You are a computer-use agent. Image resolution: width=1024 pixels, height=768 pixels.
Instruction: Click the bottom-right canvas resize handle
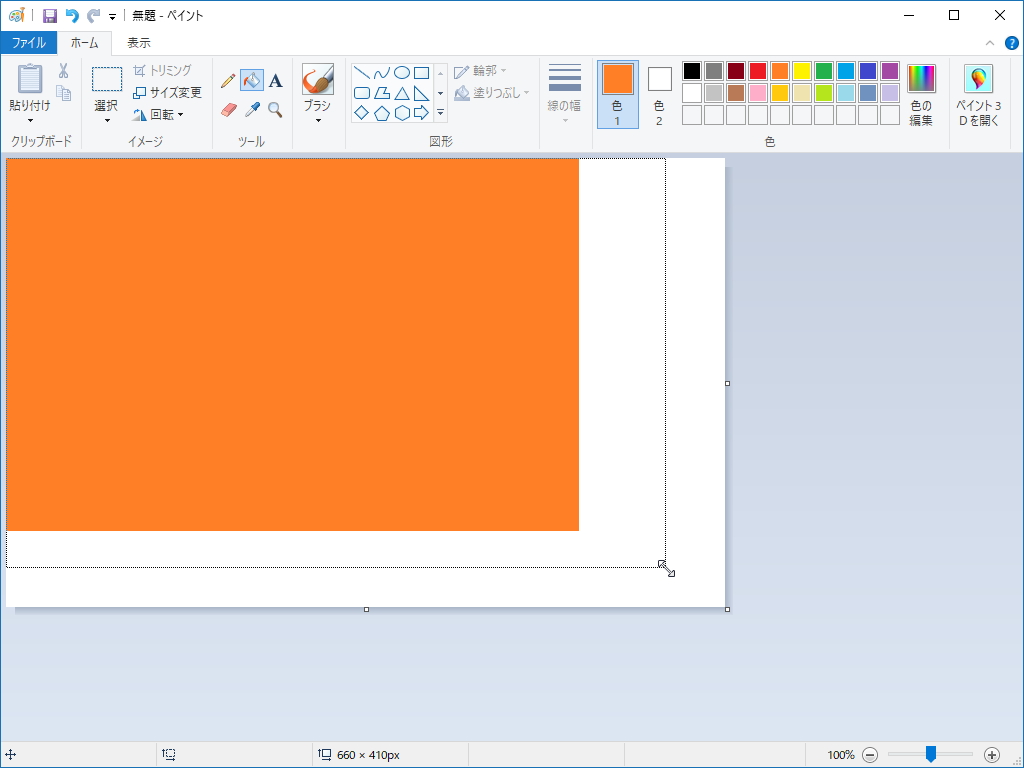(x=728, y=609)
